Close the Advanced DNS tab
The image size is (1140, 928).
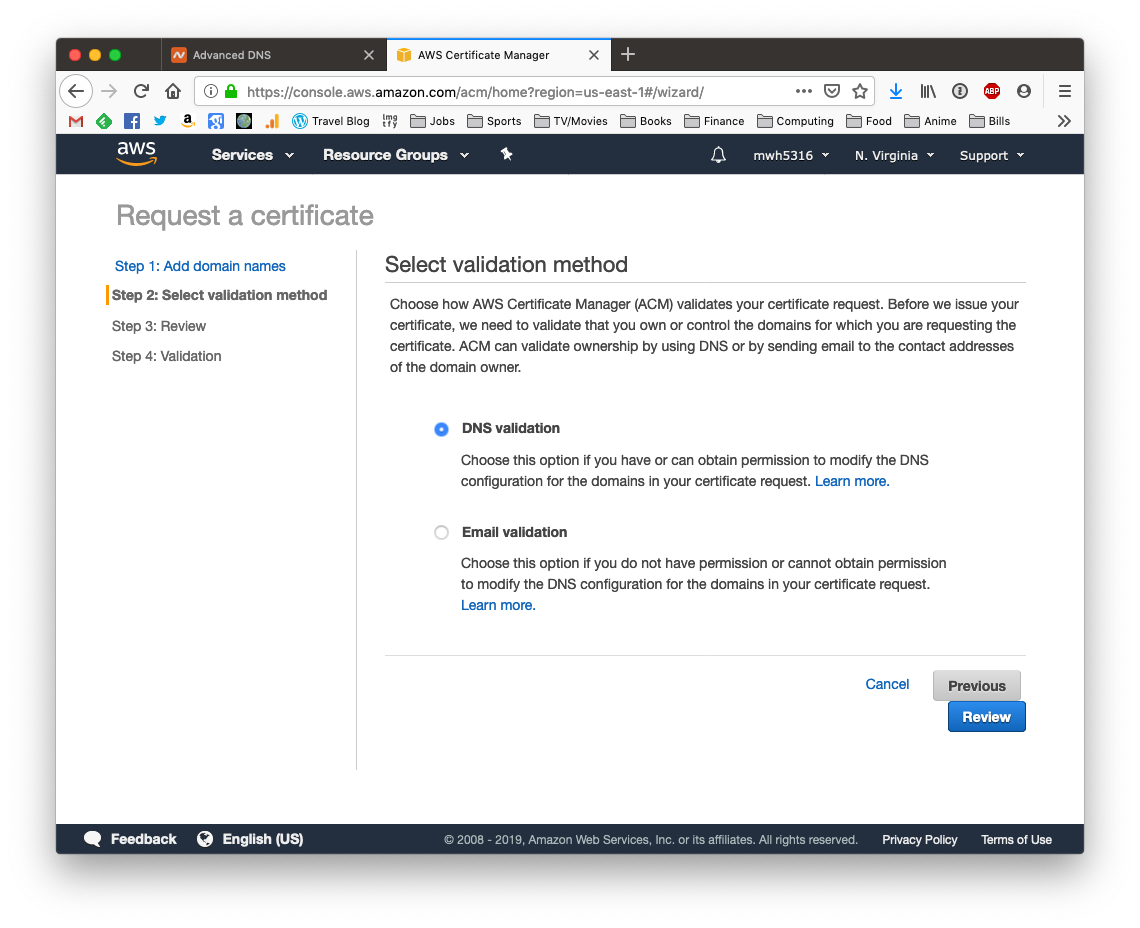pos(369,55)
